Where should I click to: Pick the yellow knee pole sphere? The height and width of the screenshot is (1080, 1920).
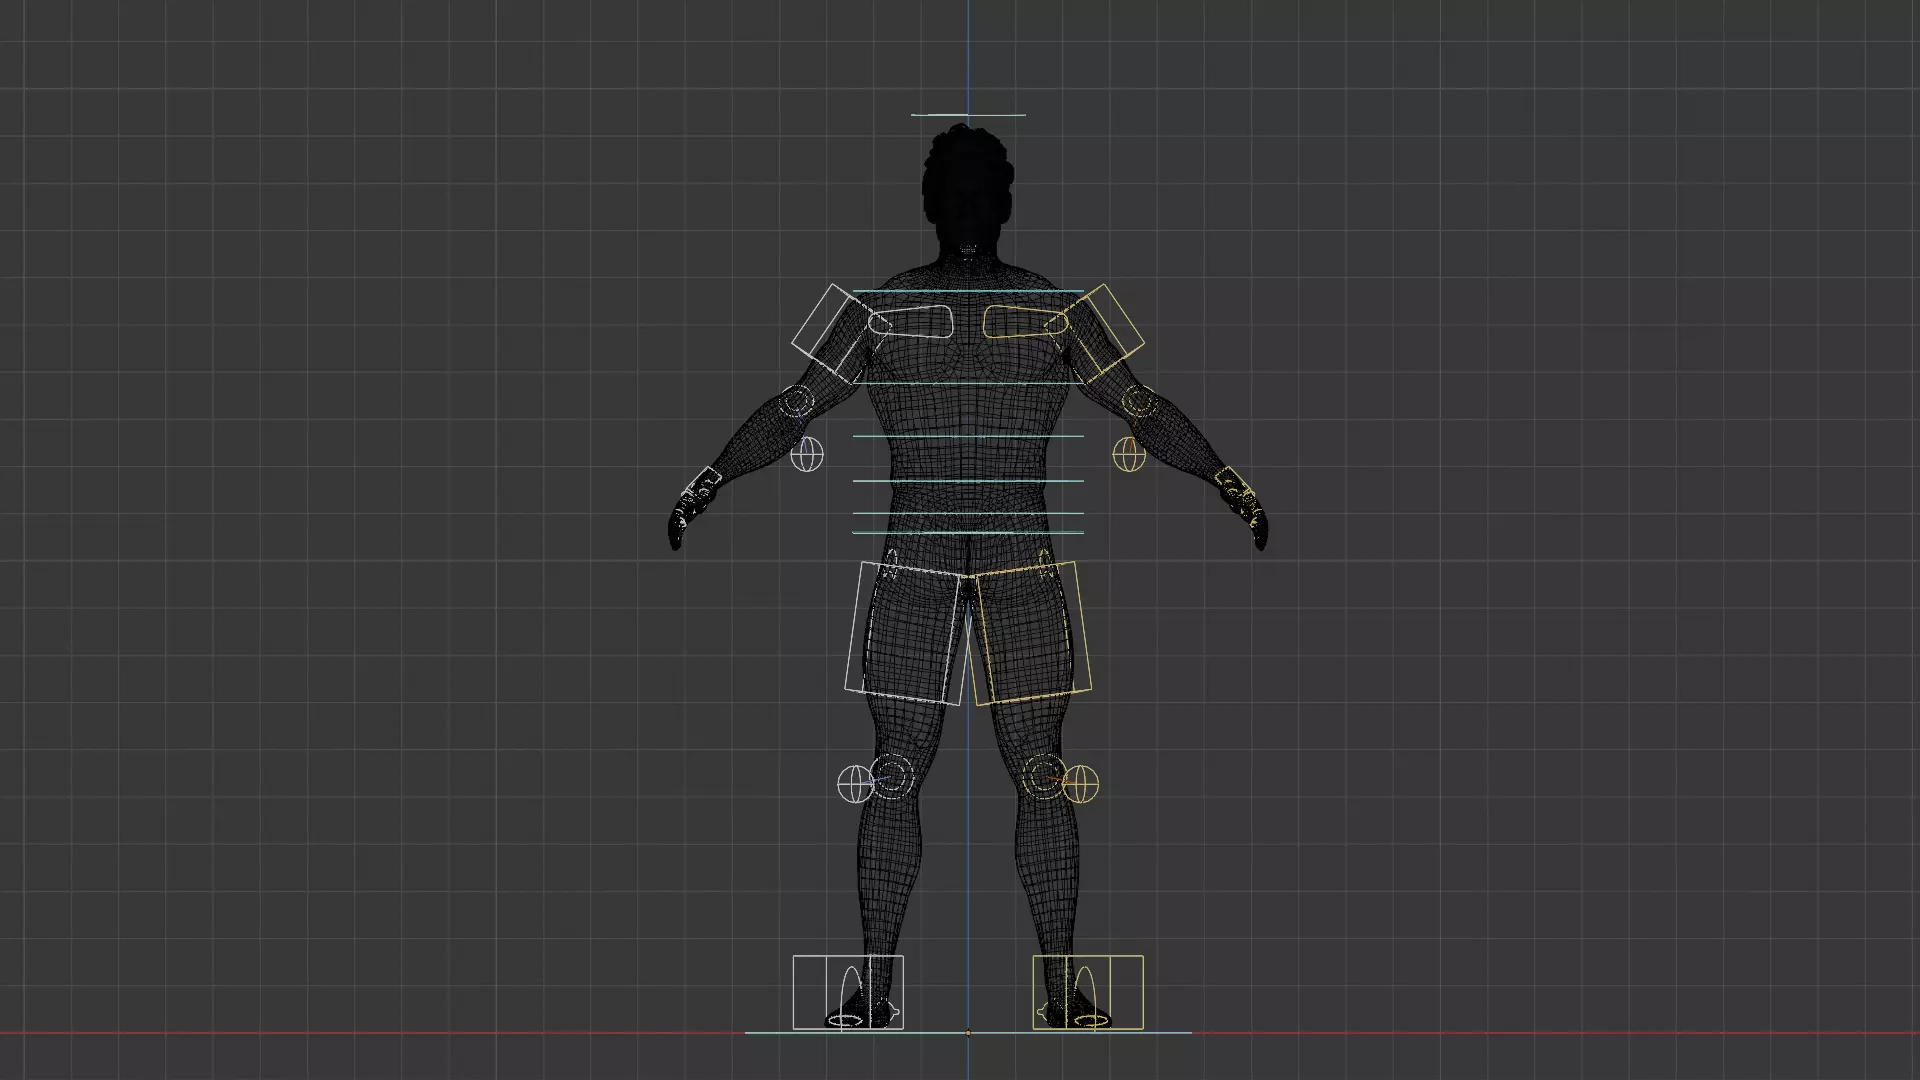[x=1081, y=784]
